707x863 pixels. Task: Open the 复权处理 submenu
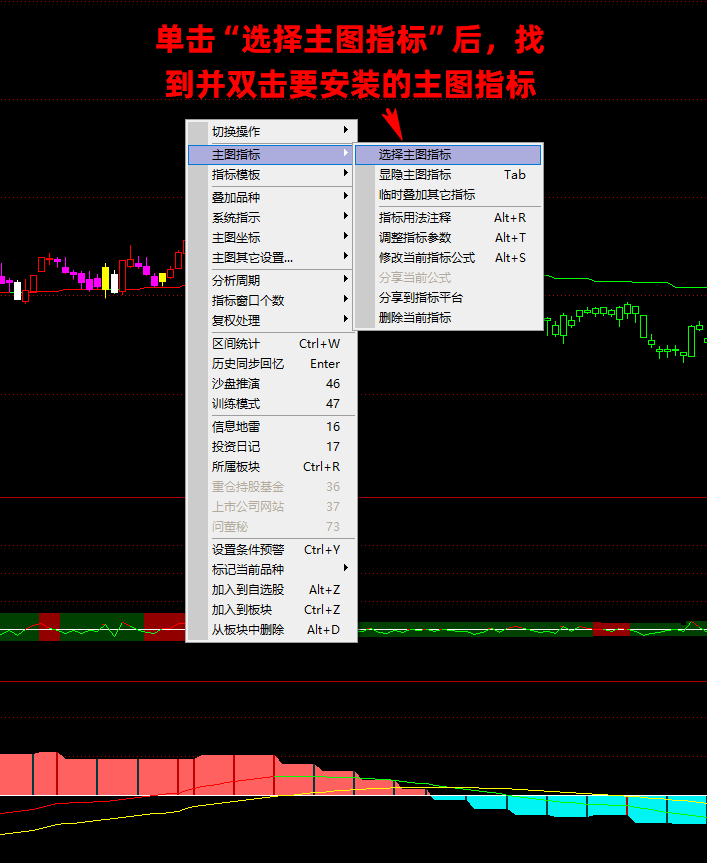tap(272, 320)
